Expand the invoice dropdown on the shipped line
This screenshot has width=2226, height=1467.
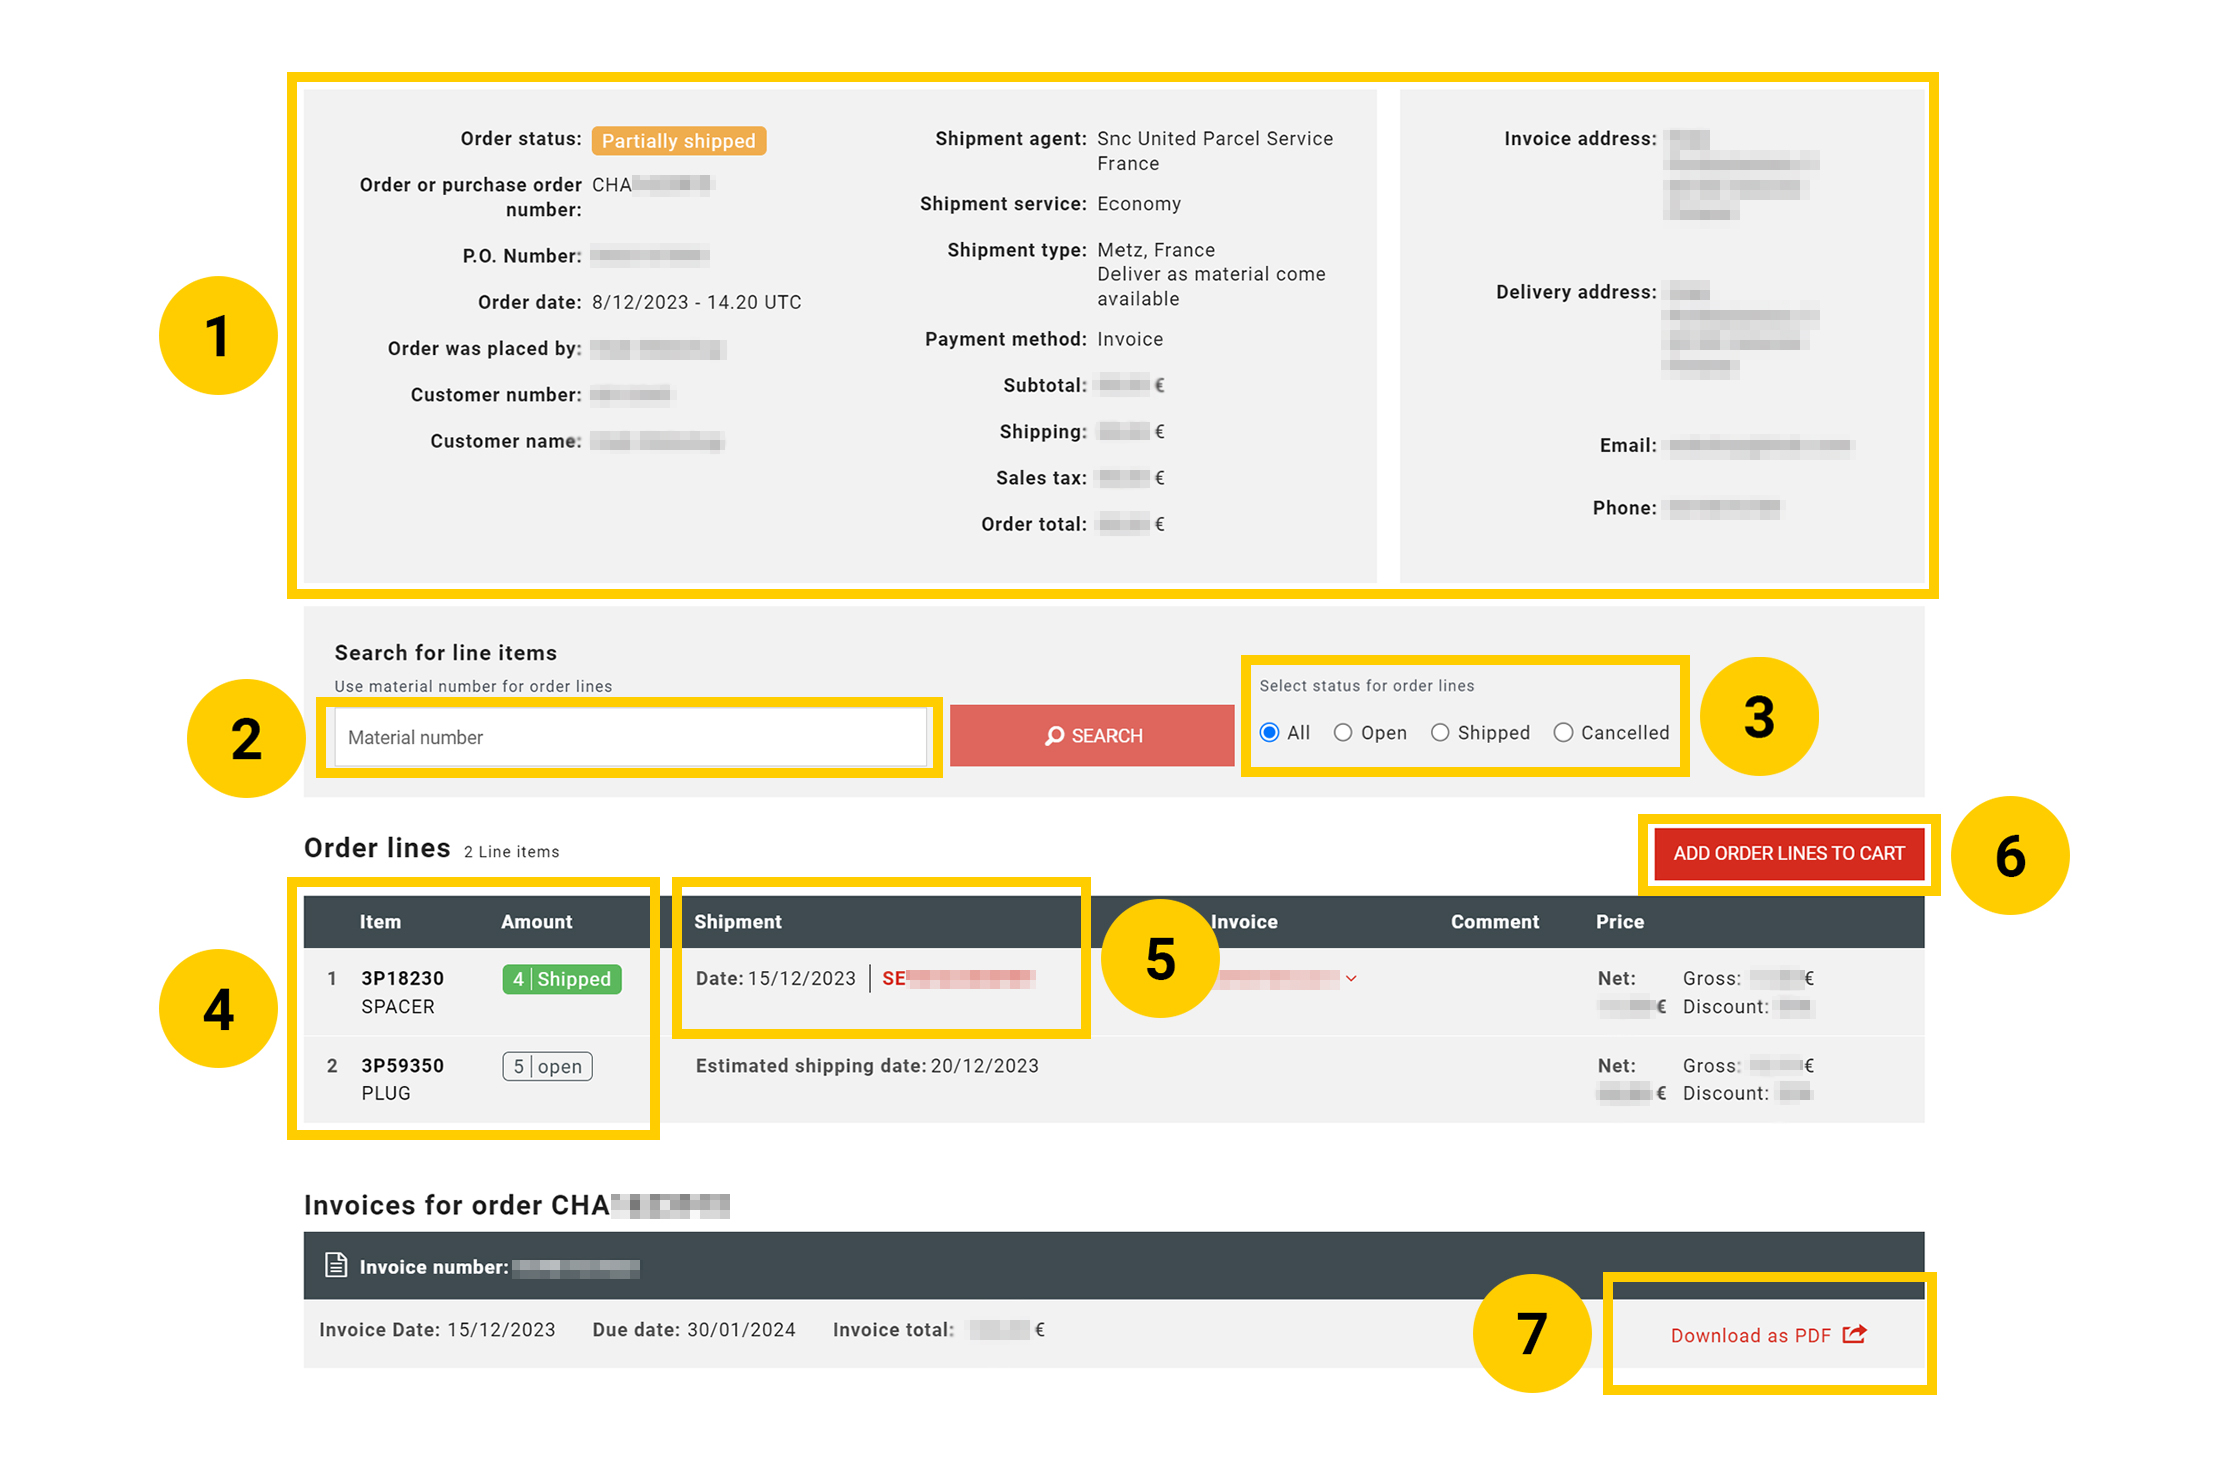point(1352,978)
